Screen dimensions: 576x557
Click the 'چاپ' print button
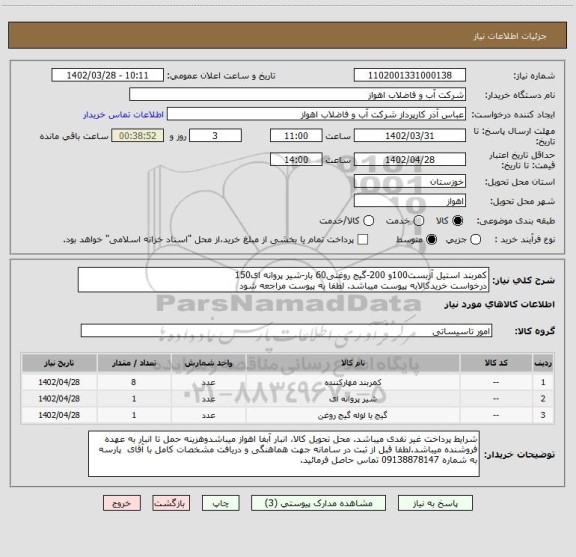coord(220,503)
